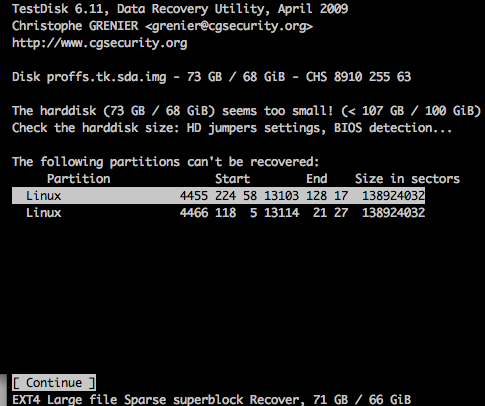The image size is (485, 406).
Task: Click the Continue button
Action: coord(54,382)
